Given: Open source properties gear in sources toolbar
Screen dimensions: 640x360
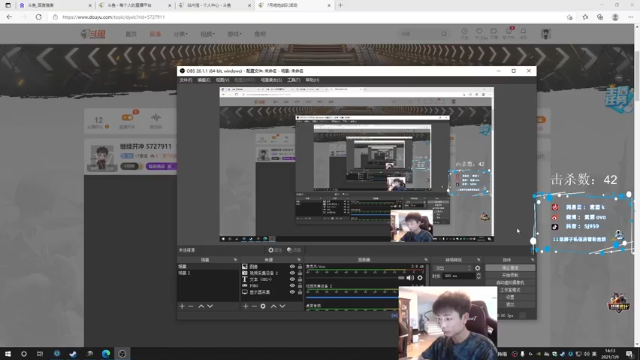Looking at the screenshot, I should point(263,306).
